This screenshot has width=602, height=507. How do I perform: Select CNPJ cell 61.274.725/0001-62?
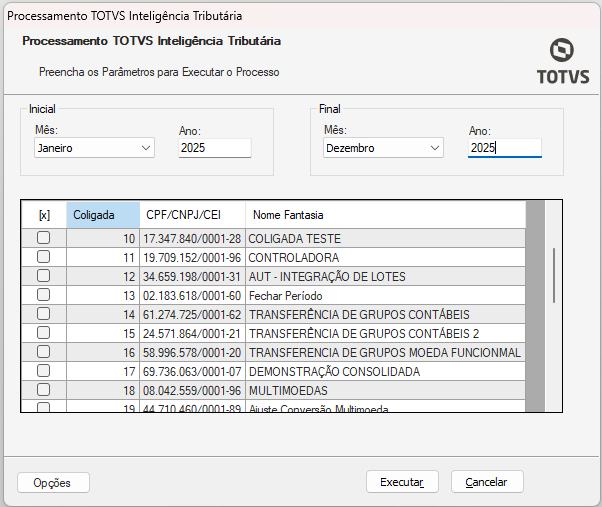tap(192, 314)
